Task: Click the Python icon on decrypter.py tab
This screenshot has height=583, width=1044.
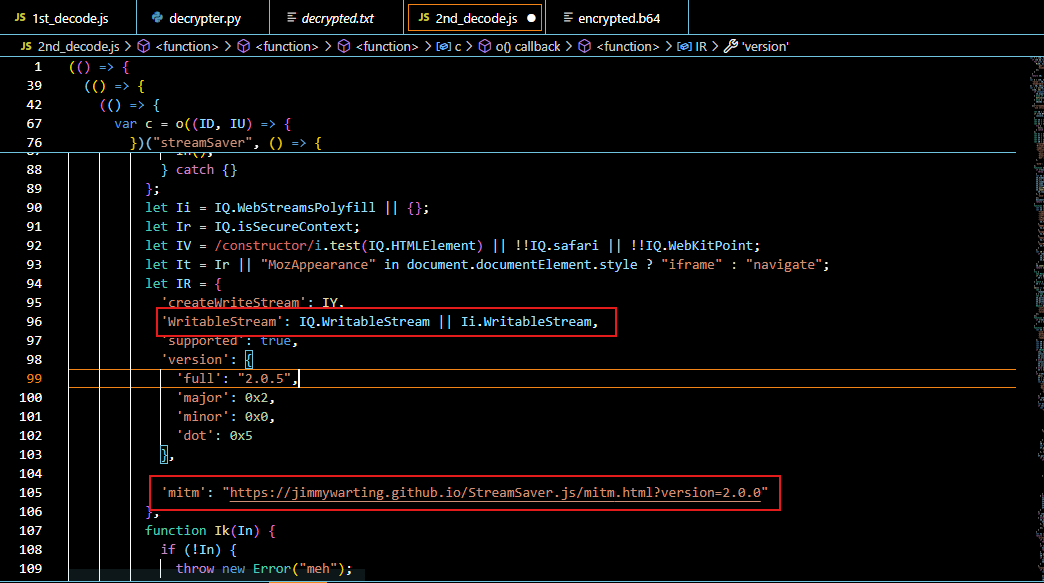Action: [x=157, y=18]
